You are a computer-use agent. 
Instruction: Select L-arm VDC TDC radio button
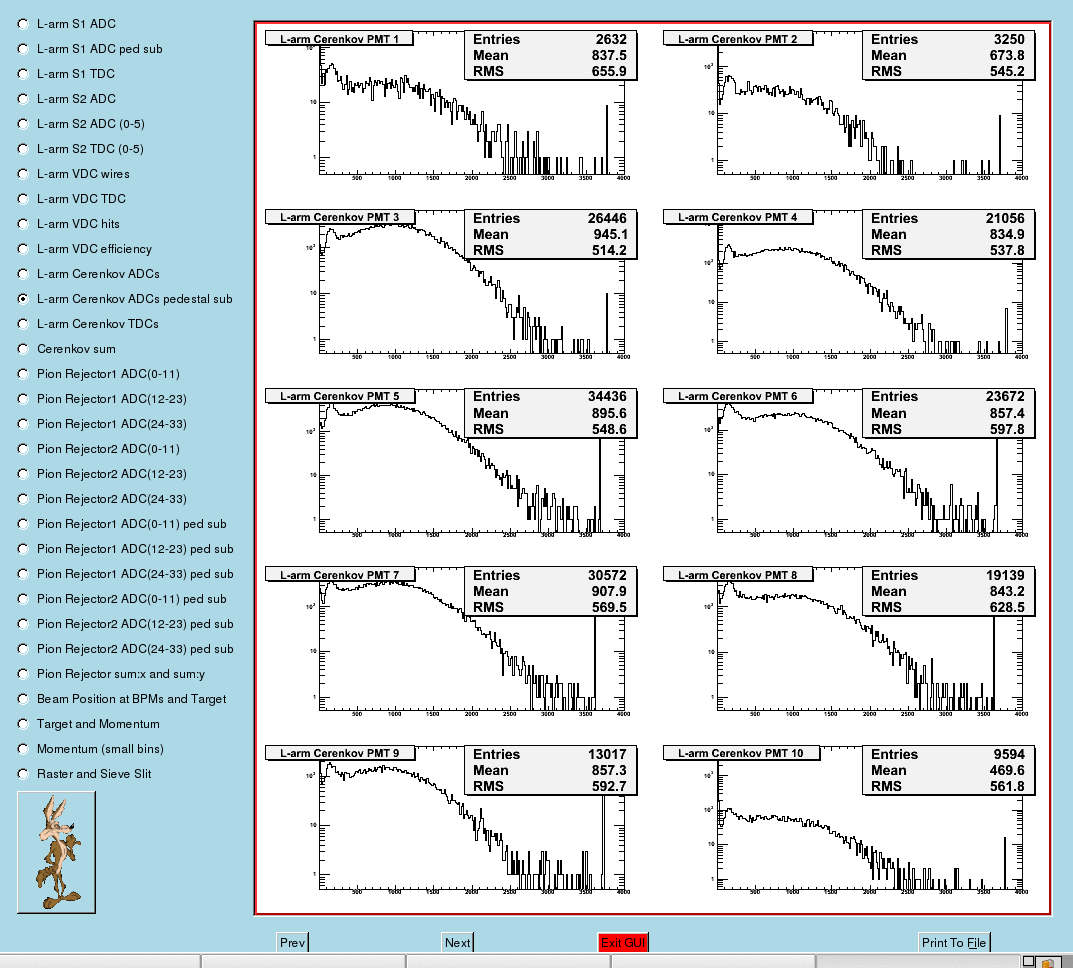click(x=23, y=199)
